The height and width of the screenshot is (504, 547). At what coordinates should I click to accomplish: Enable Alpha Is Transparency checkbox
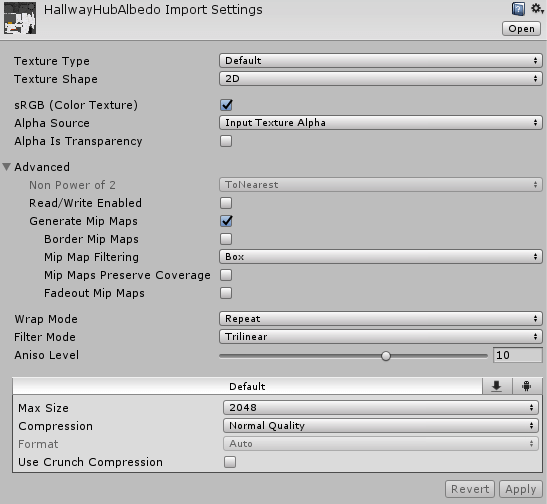226,141
